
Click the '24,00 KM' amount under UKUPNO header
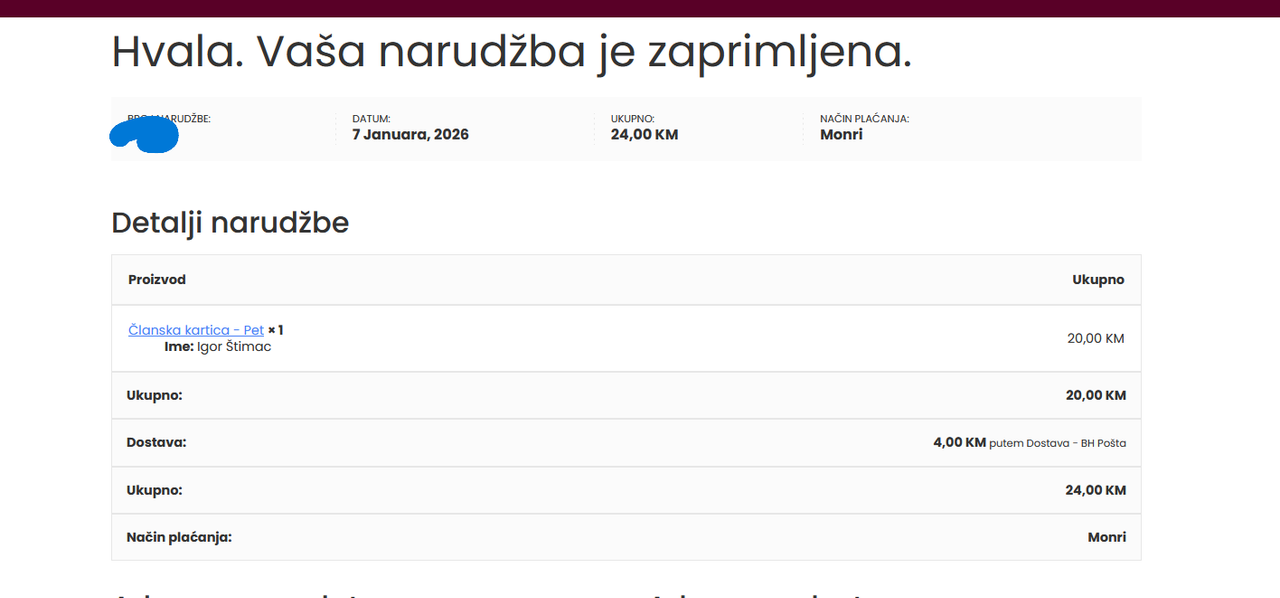(x=644, y=134)
